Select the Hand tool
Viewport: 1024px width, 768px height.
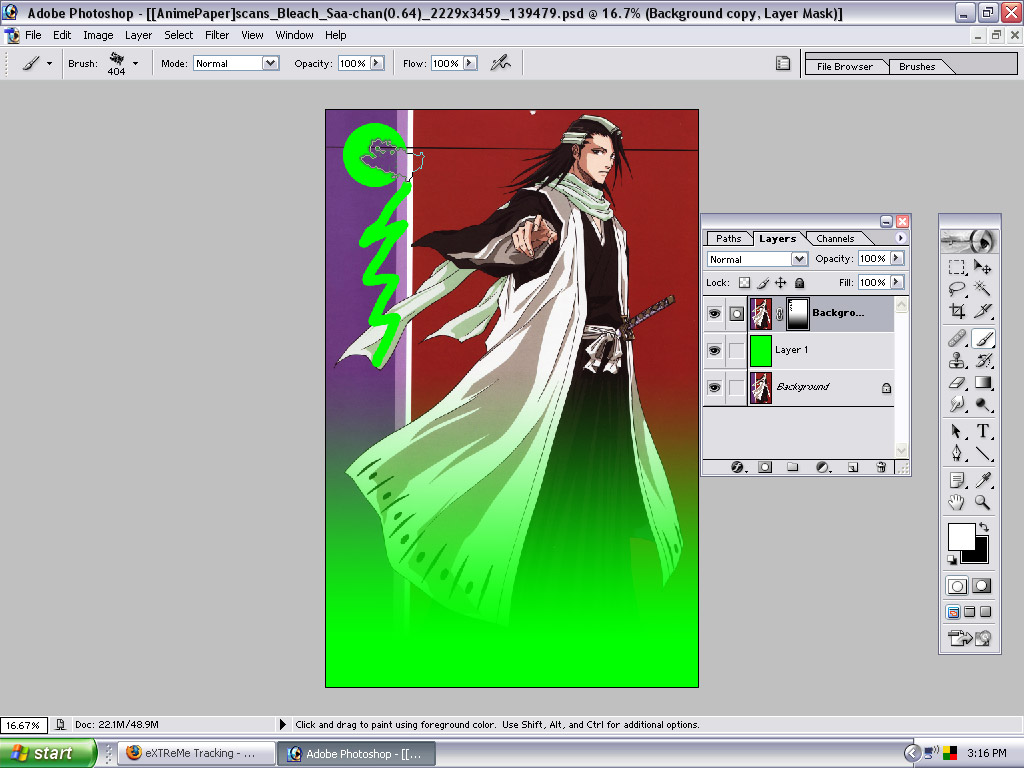tap(957, 502)
